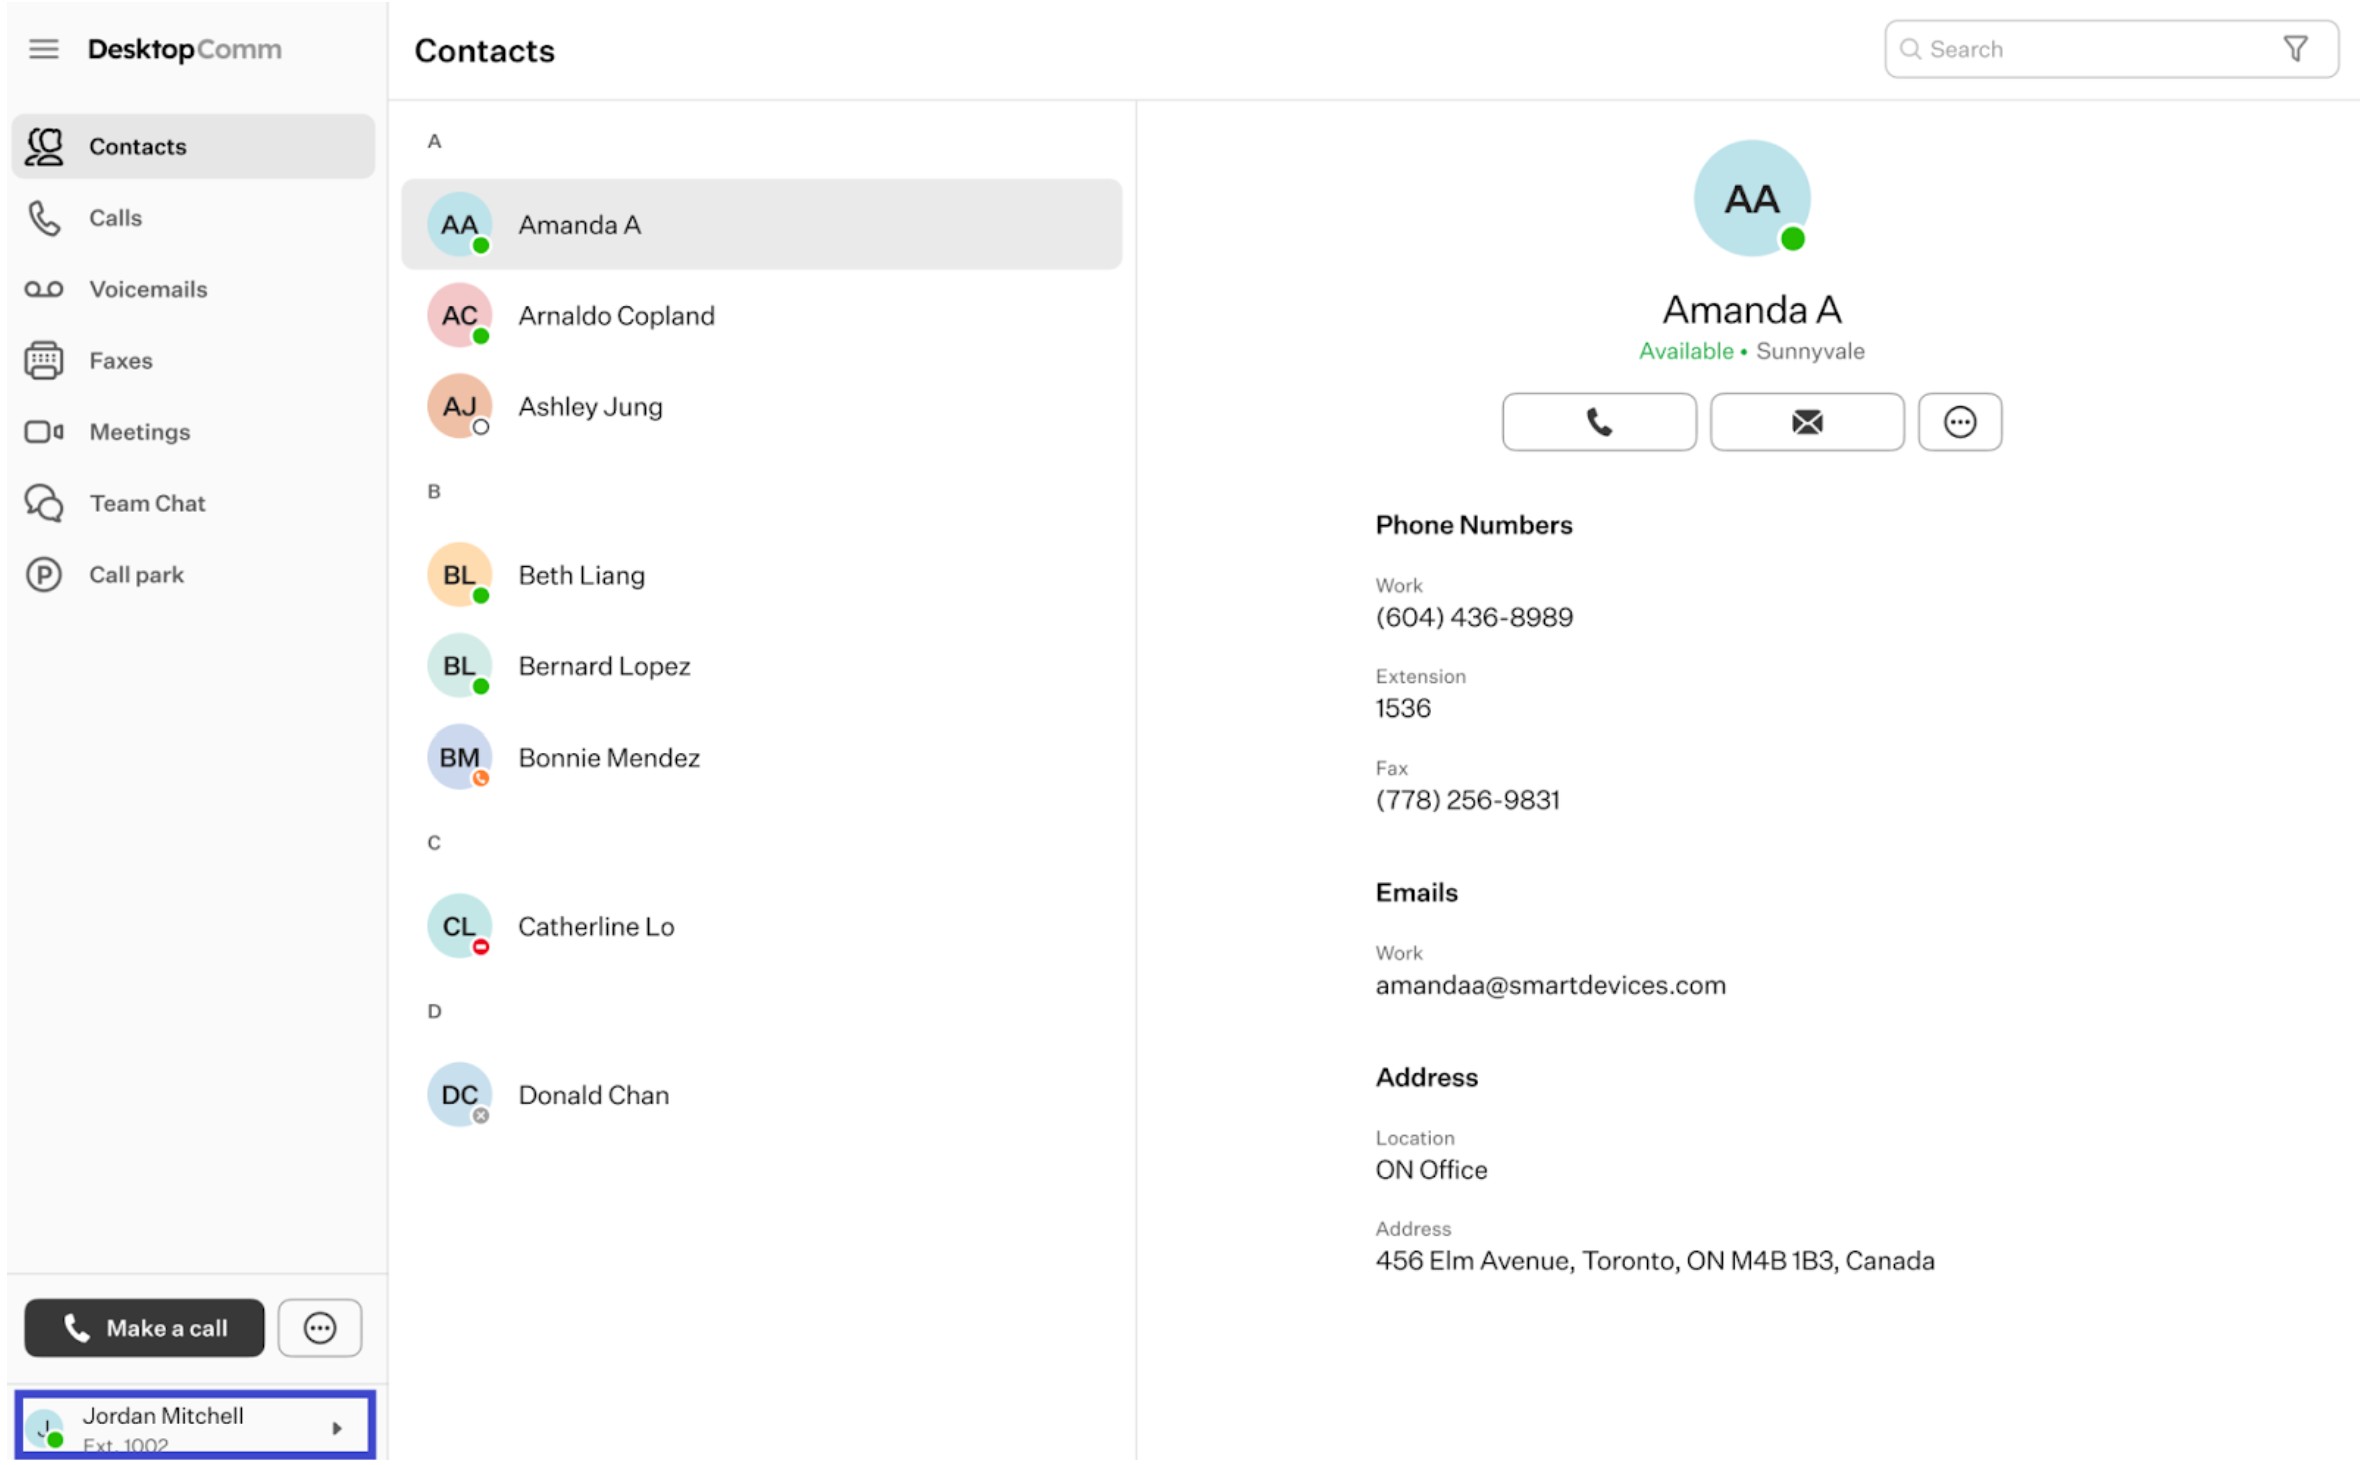Image resolution: width=2360 pixels, height=1465 pixels.
Task: Email Amanda A with envelope button
Action: 1807,422
